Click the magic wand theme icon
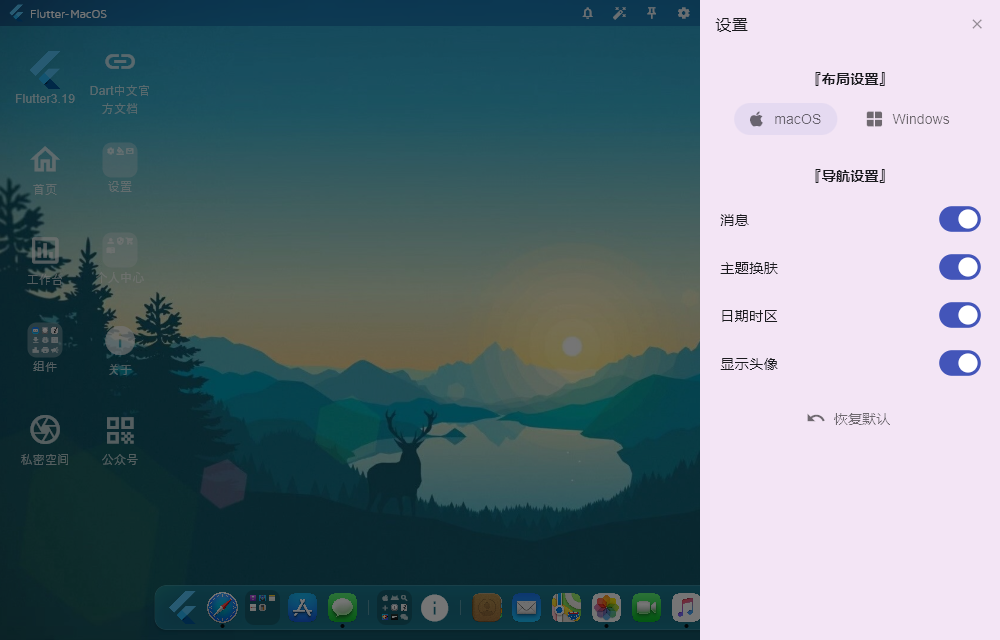 point(620,13)
